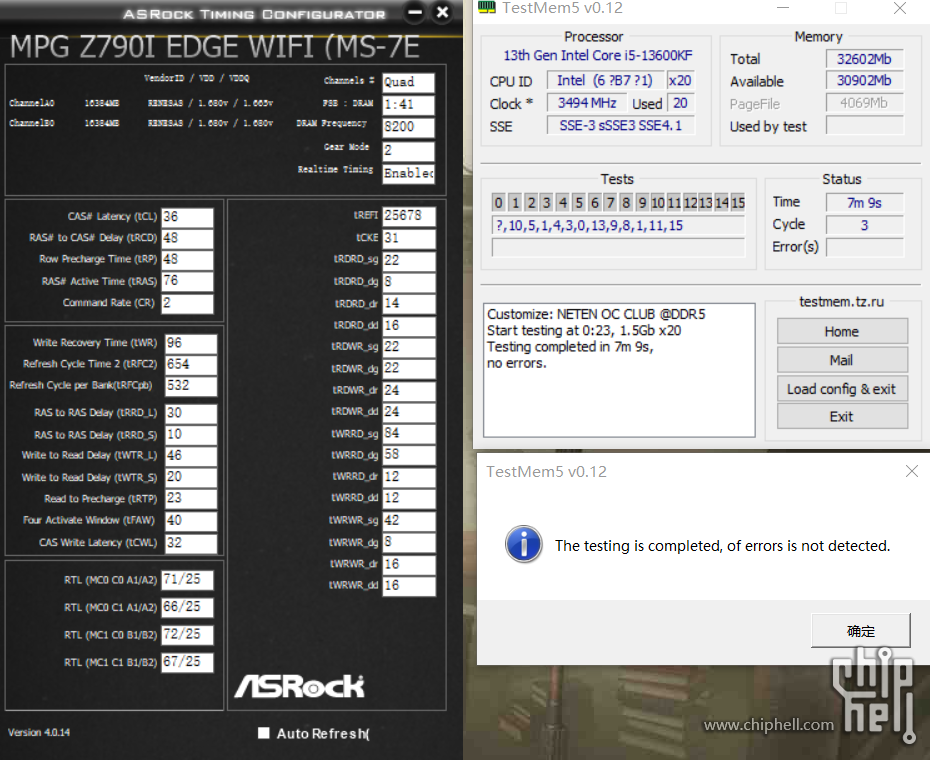Select the RTL (MC0 C0 A1/A2) field
The width and height of the screenshot is (930, 760).
(x=187, y=580)
